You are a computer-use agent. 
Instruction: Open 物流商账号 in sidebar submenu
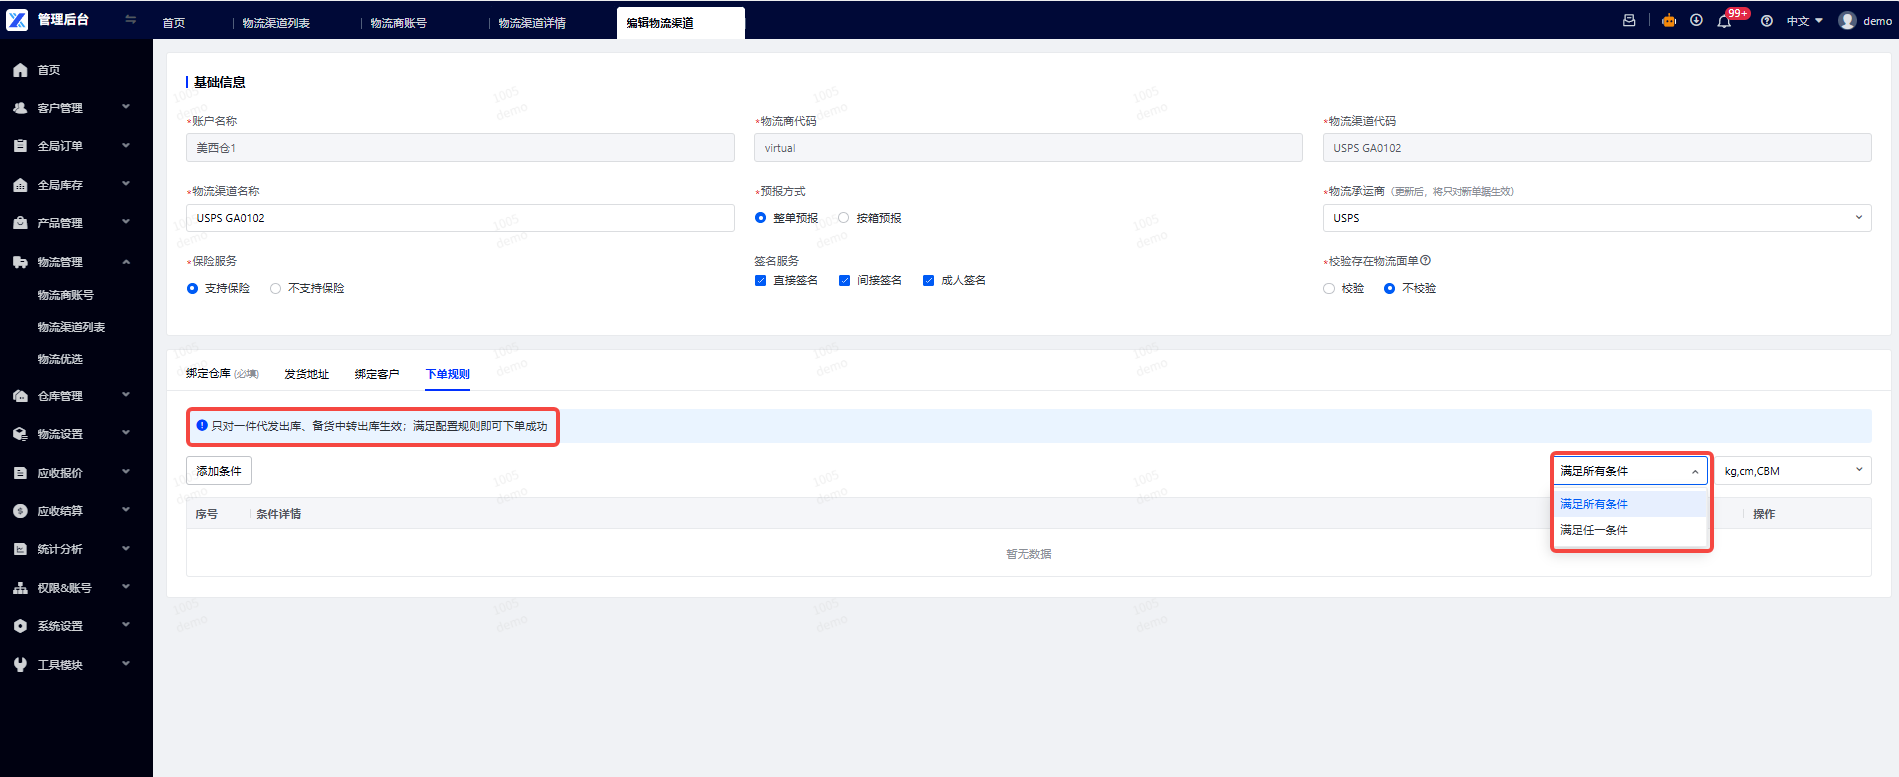tap(66, 295)
